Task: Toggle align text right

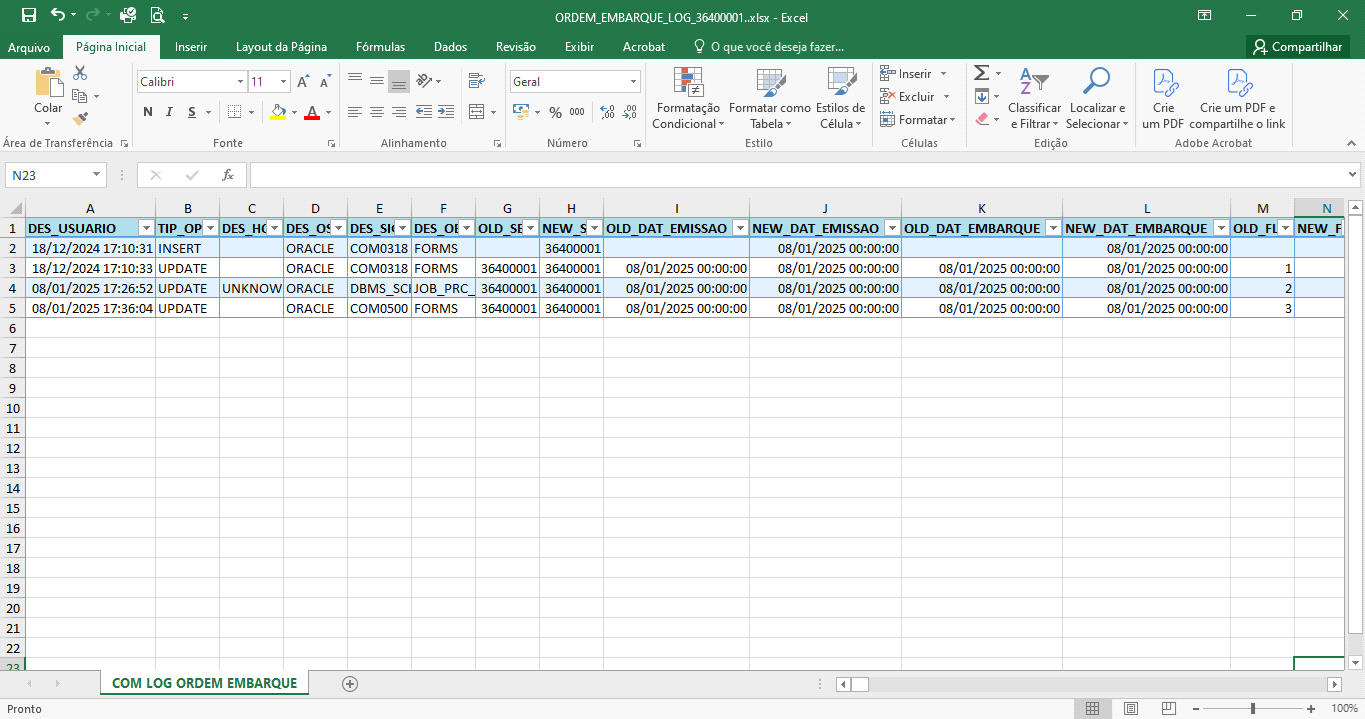Action: [x=399, y=112]
